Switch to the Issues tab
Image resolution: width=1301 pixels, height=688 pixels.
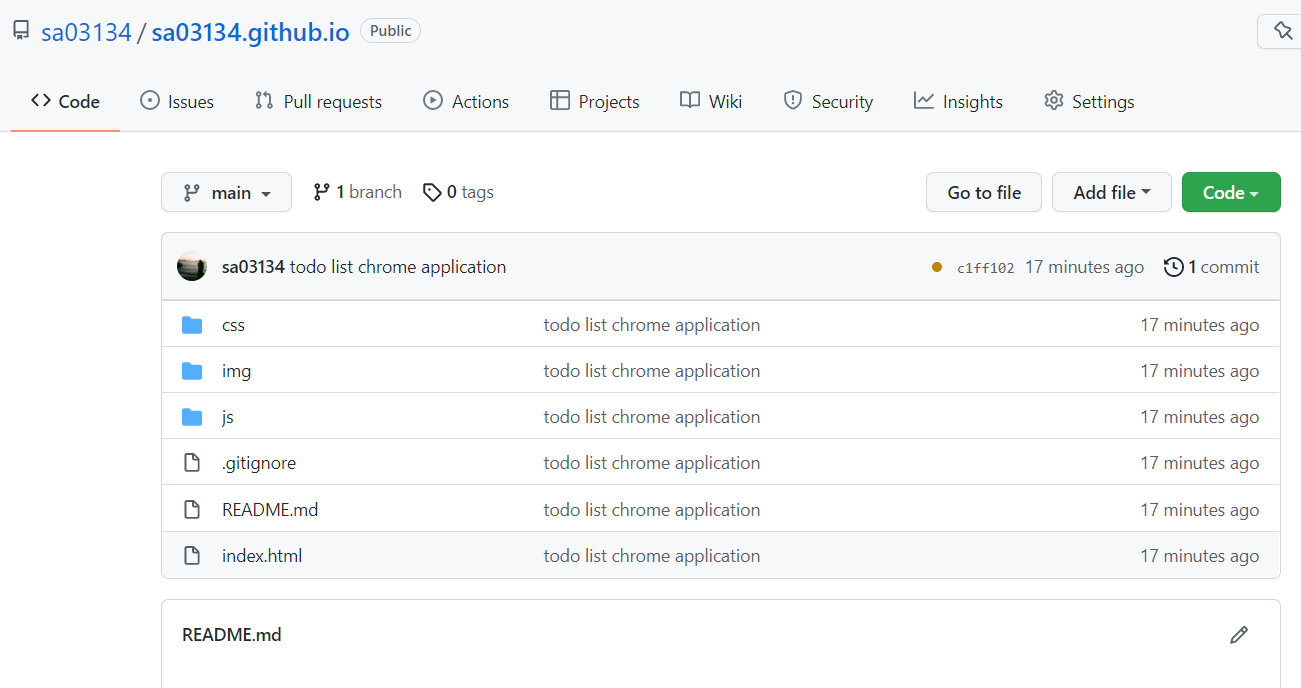[177, 101]
